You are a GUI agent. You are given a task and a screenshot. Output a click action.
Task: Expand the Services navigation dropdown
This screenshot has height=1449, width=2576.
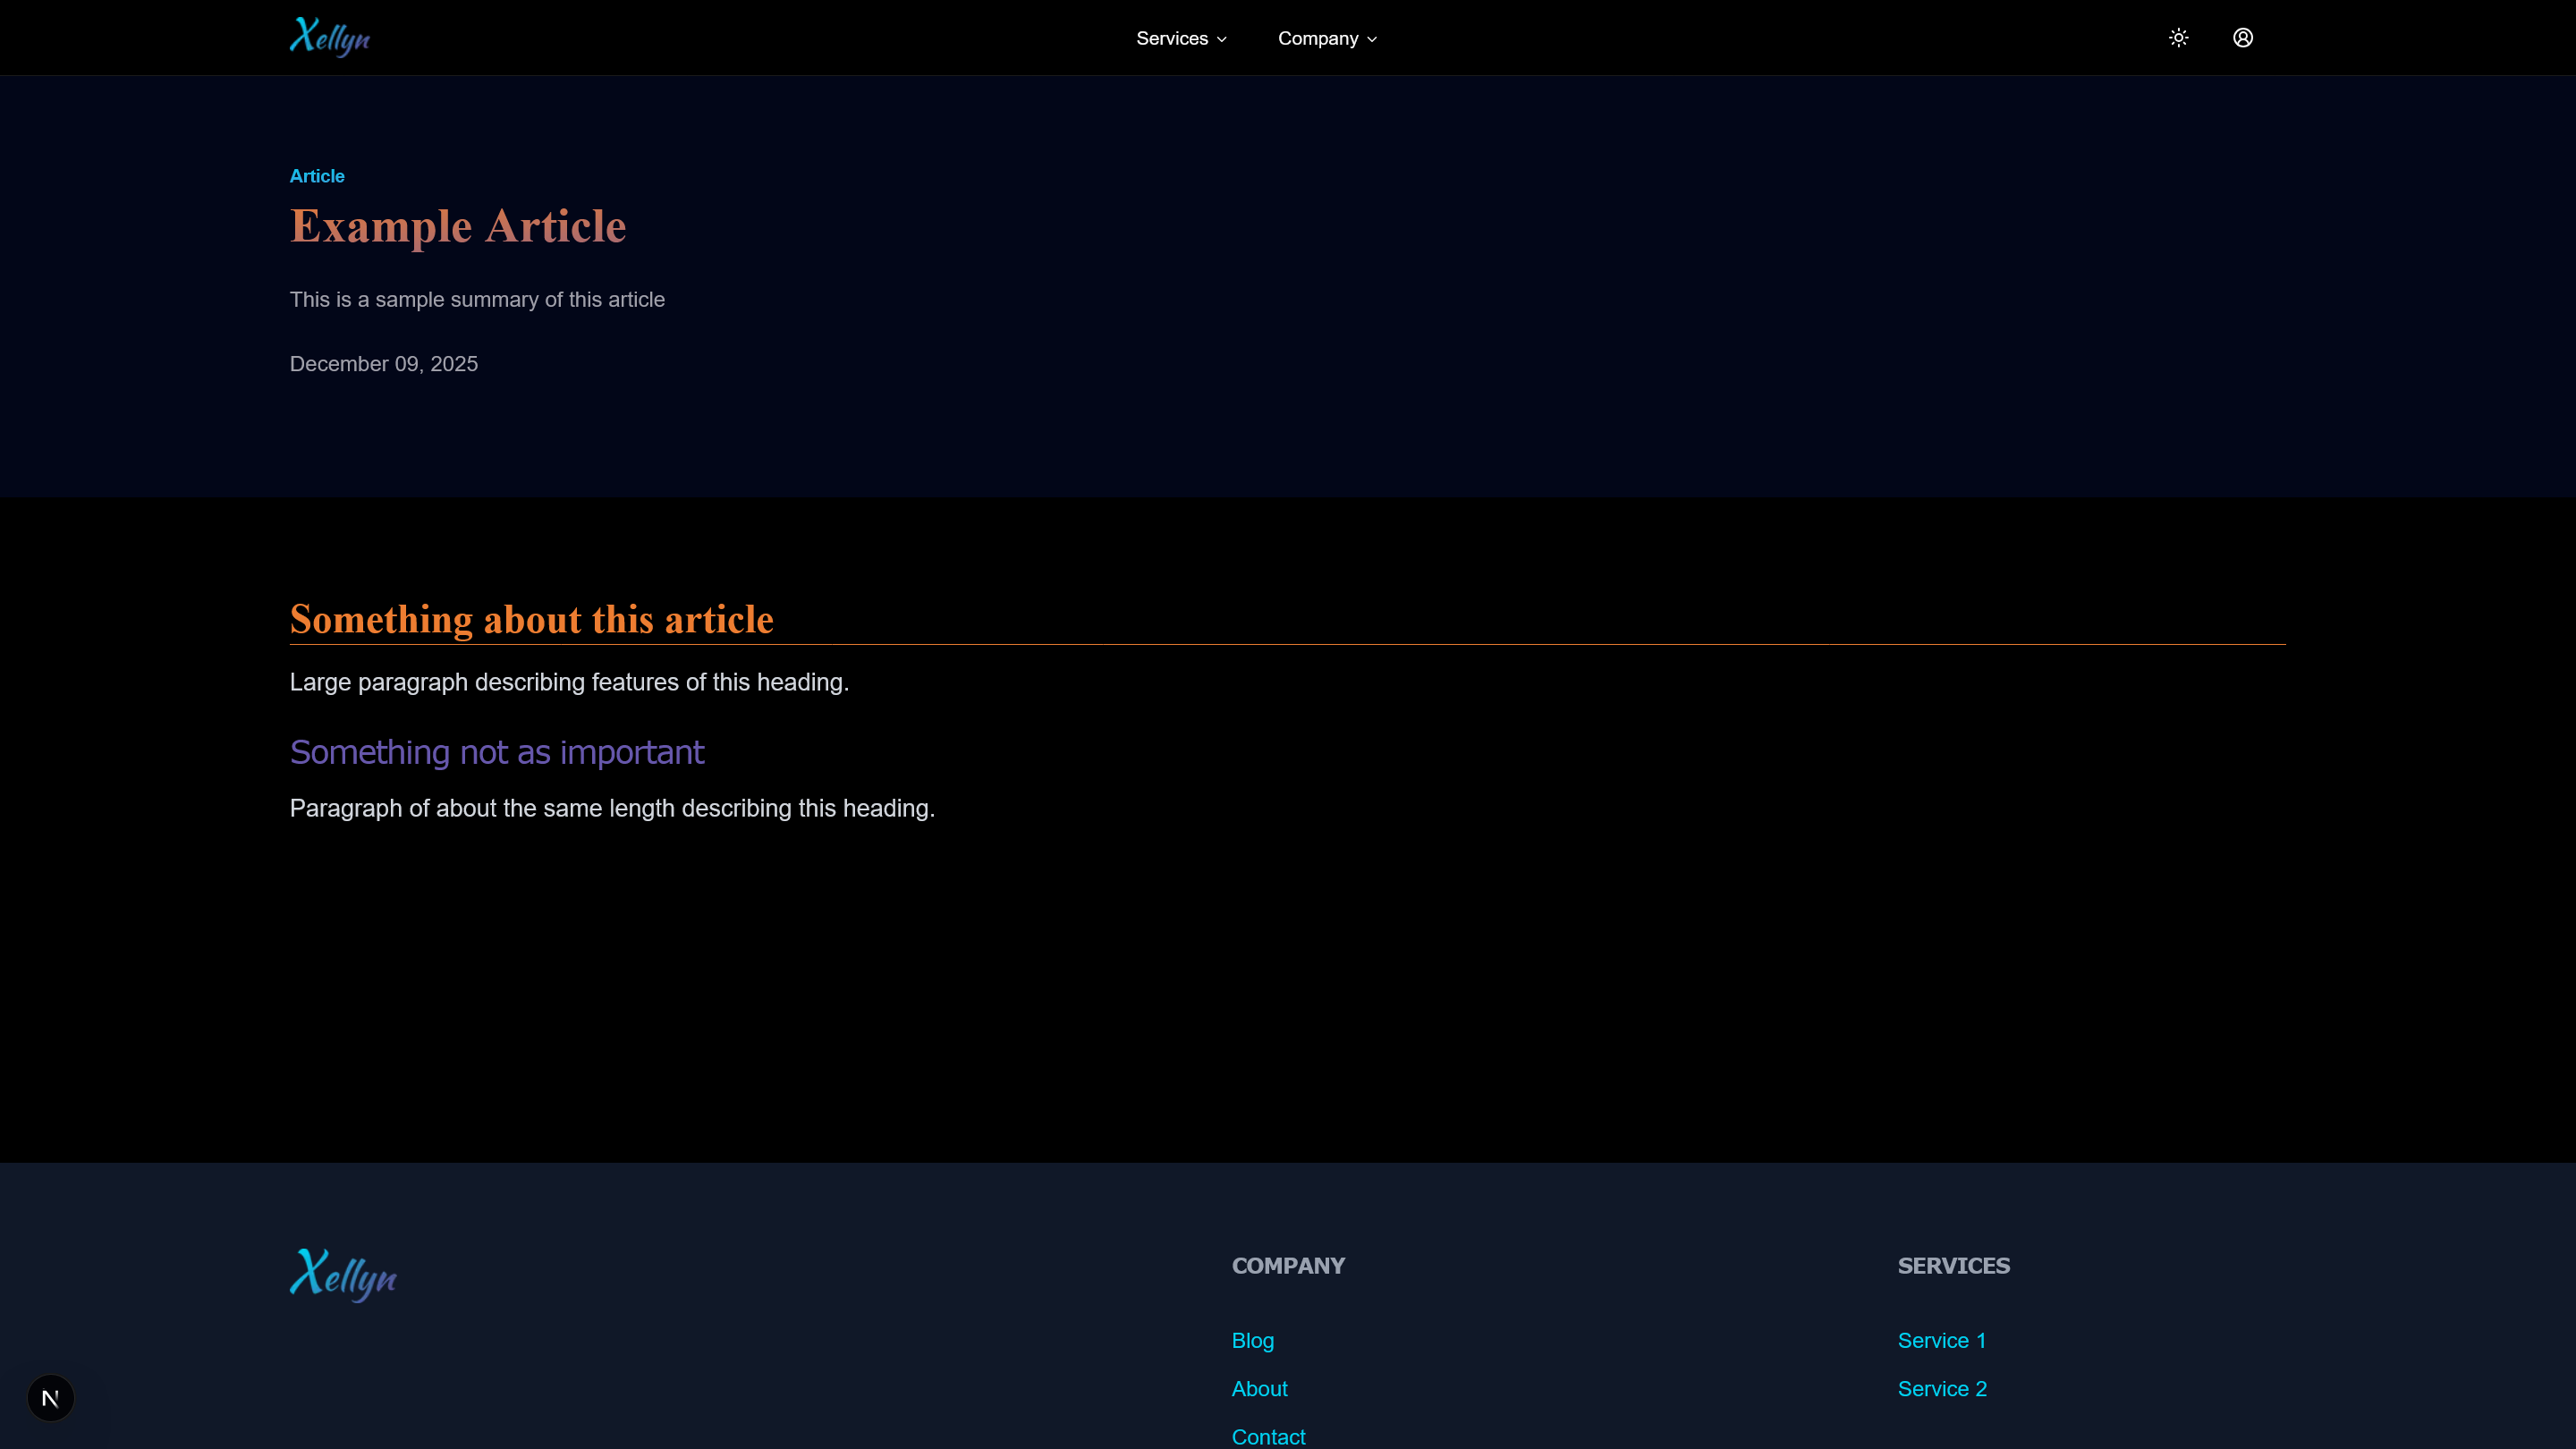point(1181,38)
